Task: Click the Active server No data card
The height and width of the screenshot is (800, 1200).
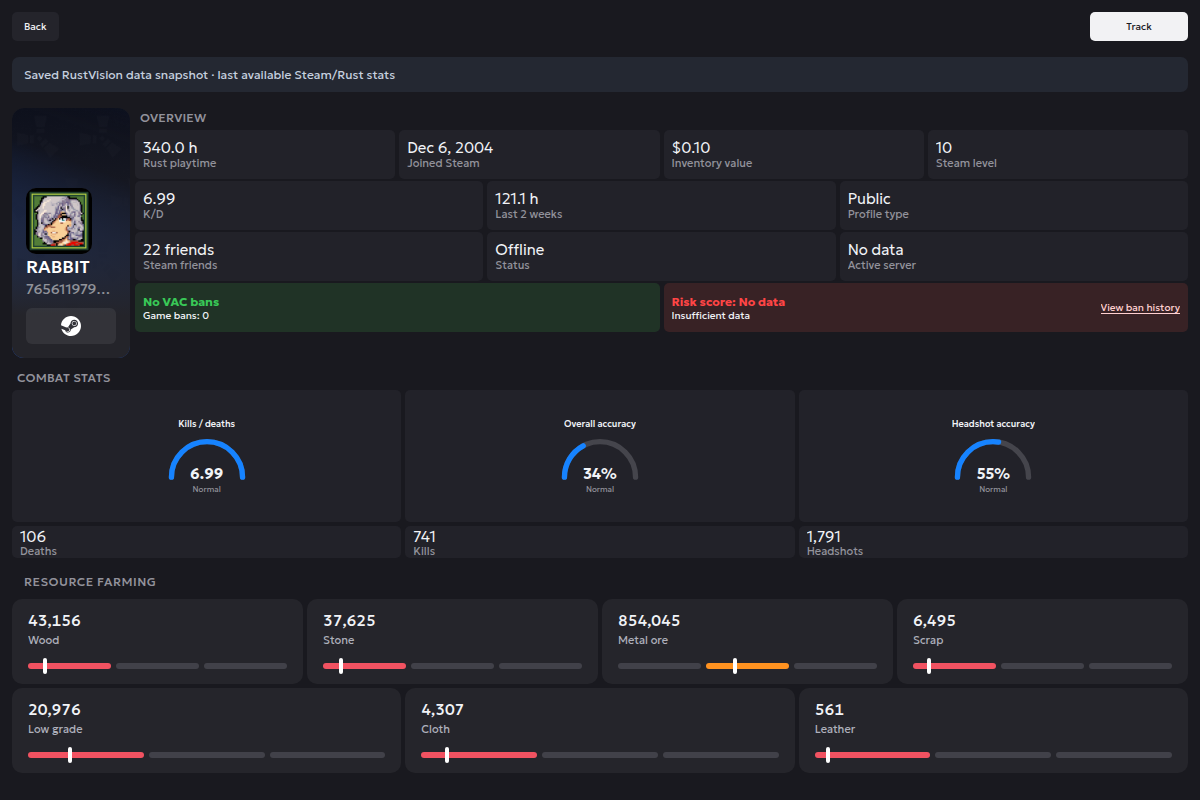Action: (x=1013, y=256)
